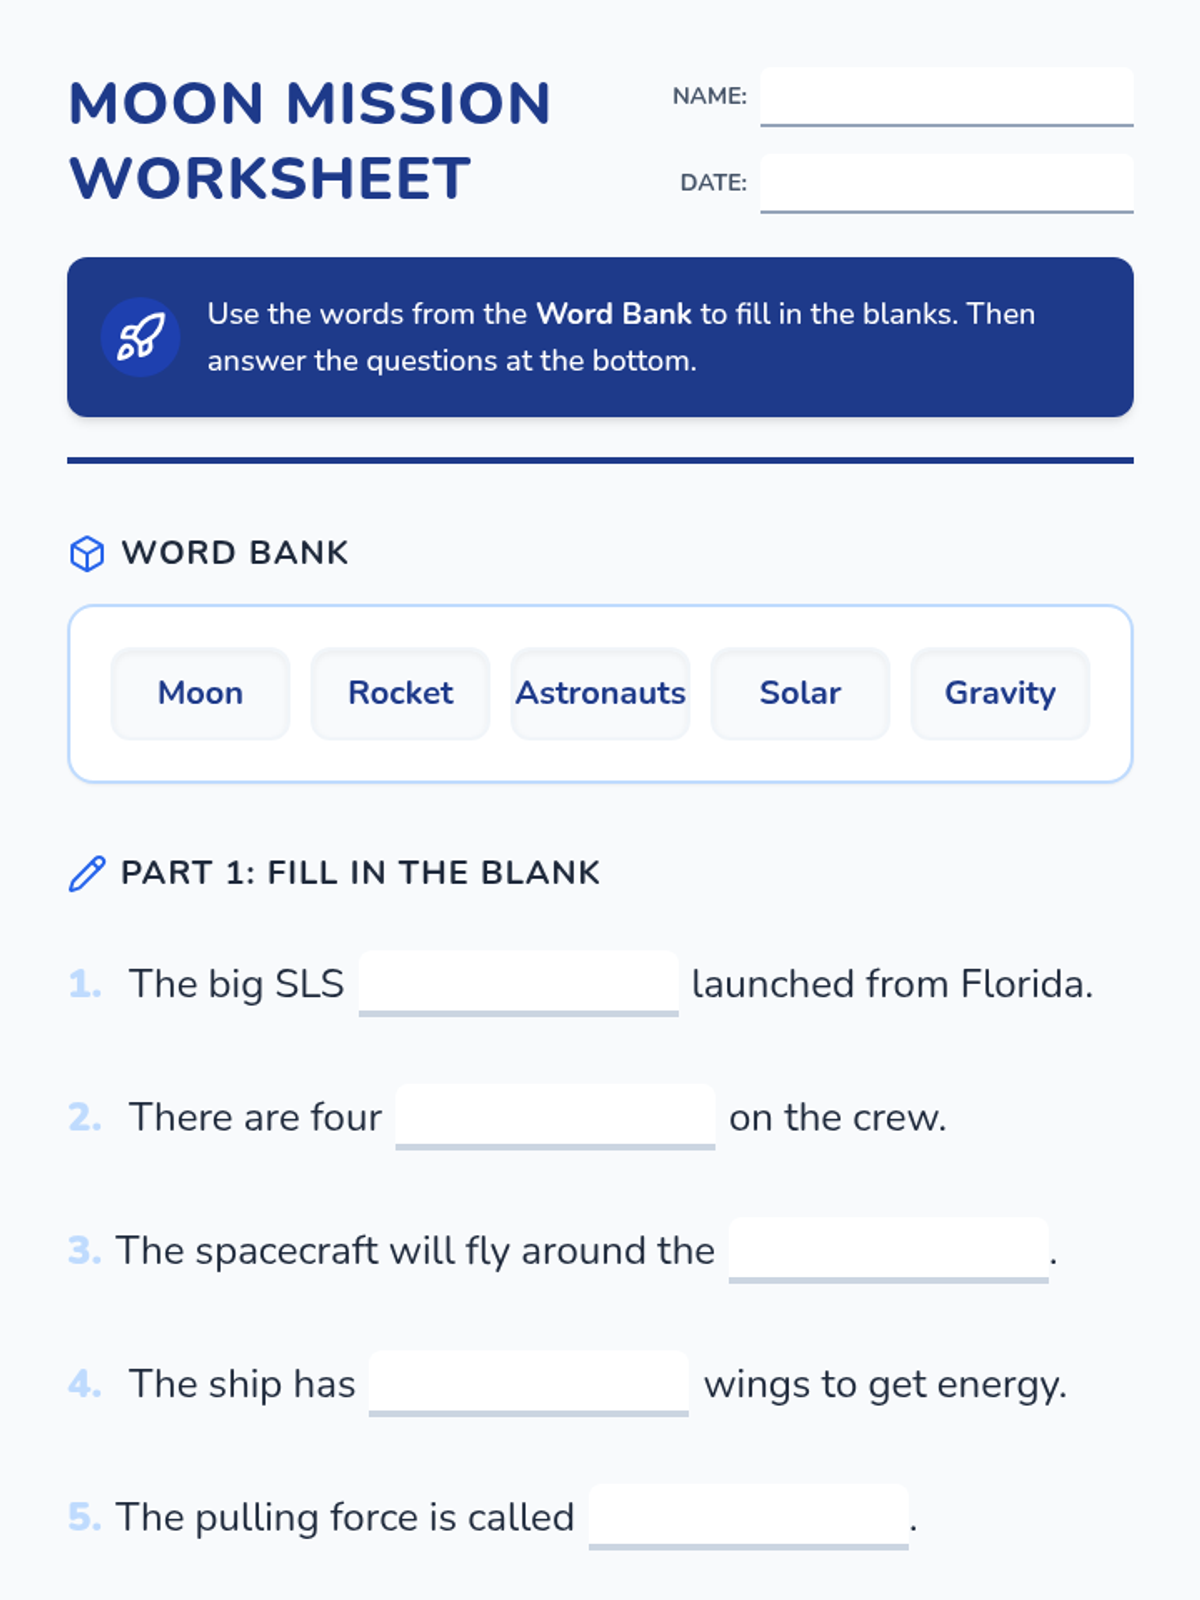This screenshot has height=1600, width=1200.
Task: Click the blank after 'There are four'
Action: point(555,1116)
